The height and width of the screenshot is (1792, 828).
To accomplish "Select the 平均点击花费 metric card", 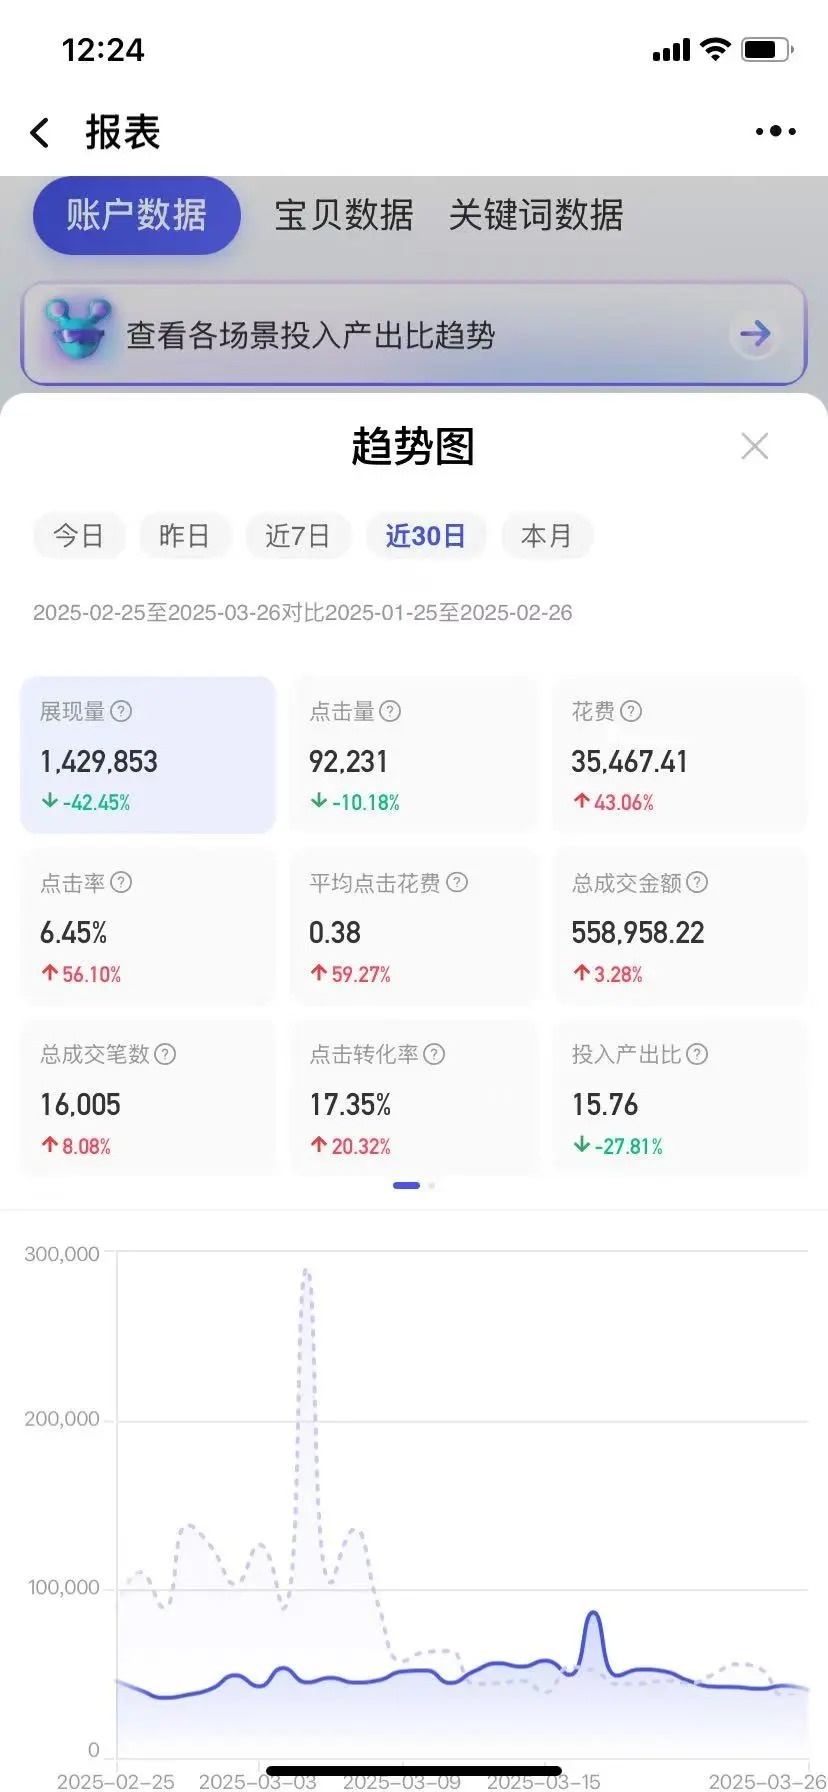I will (x=413, y=926).
